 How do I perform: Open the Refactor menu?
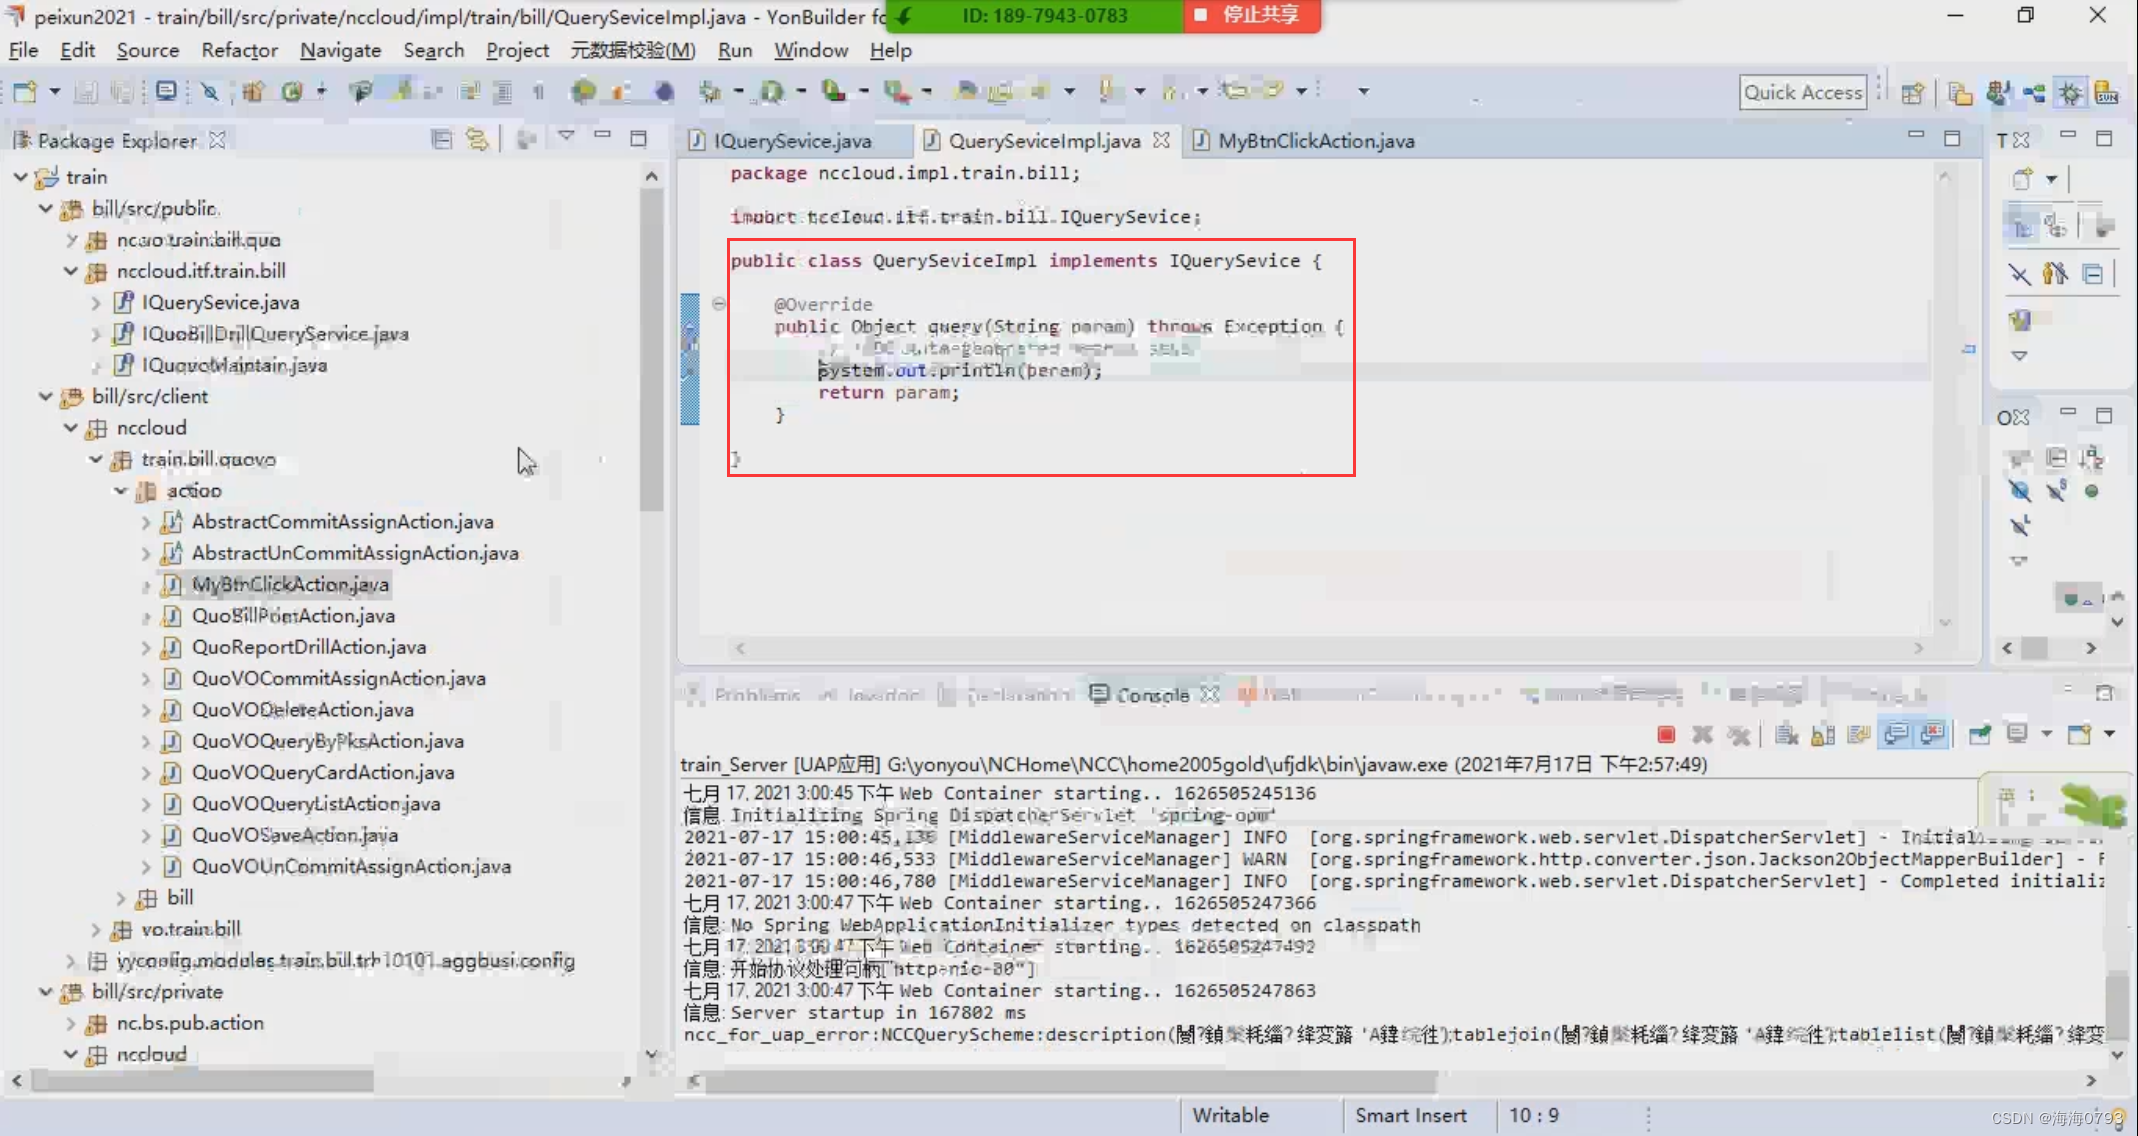pyautogui.click(x=239, y=50)
